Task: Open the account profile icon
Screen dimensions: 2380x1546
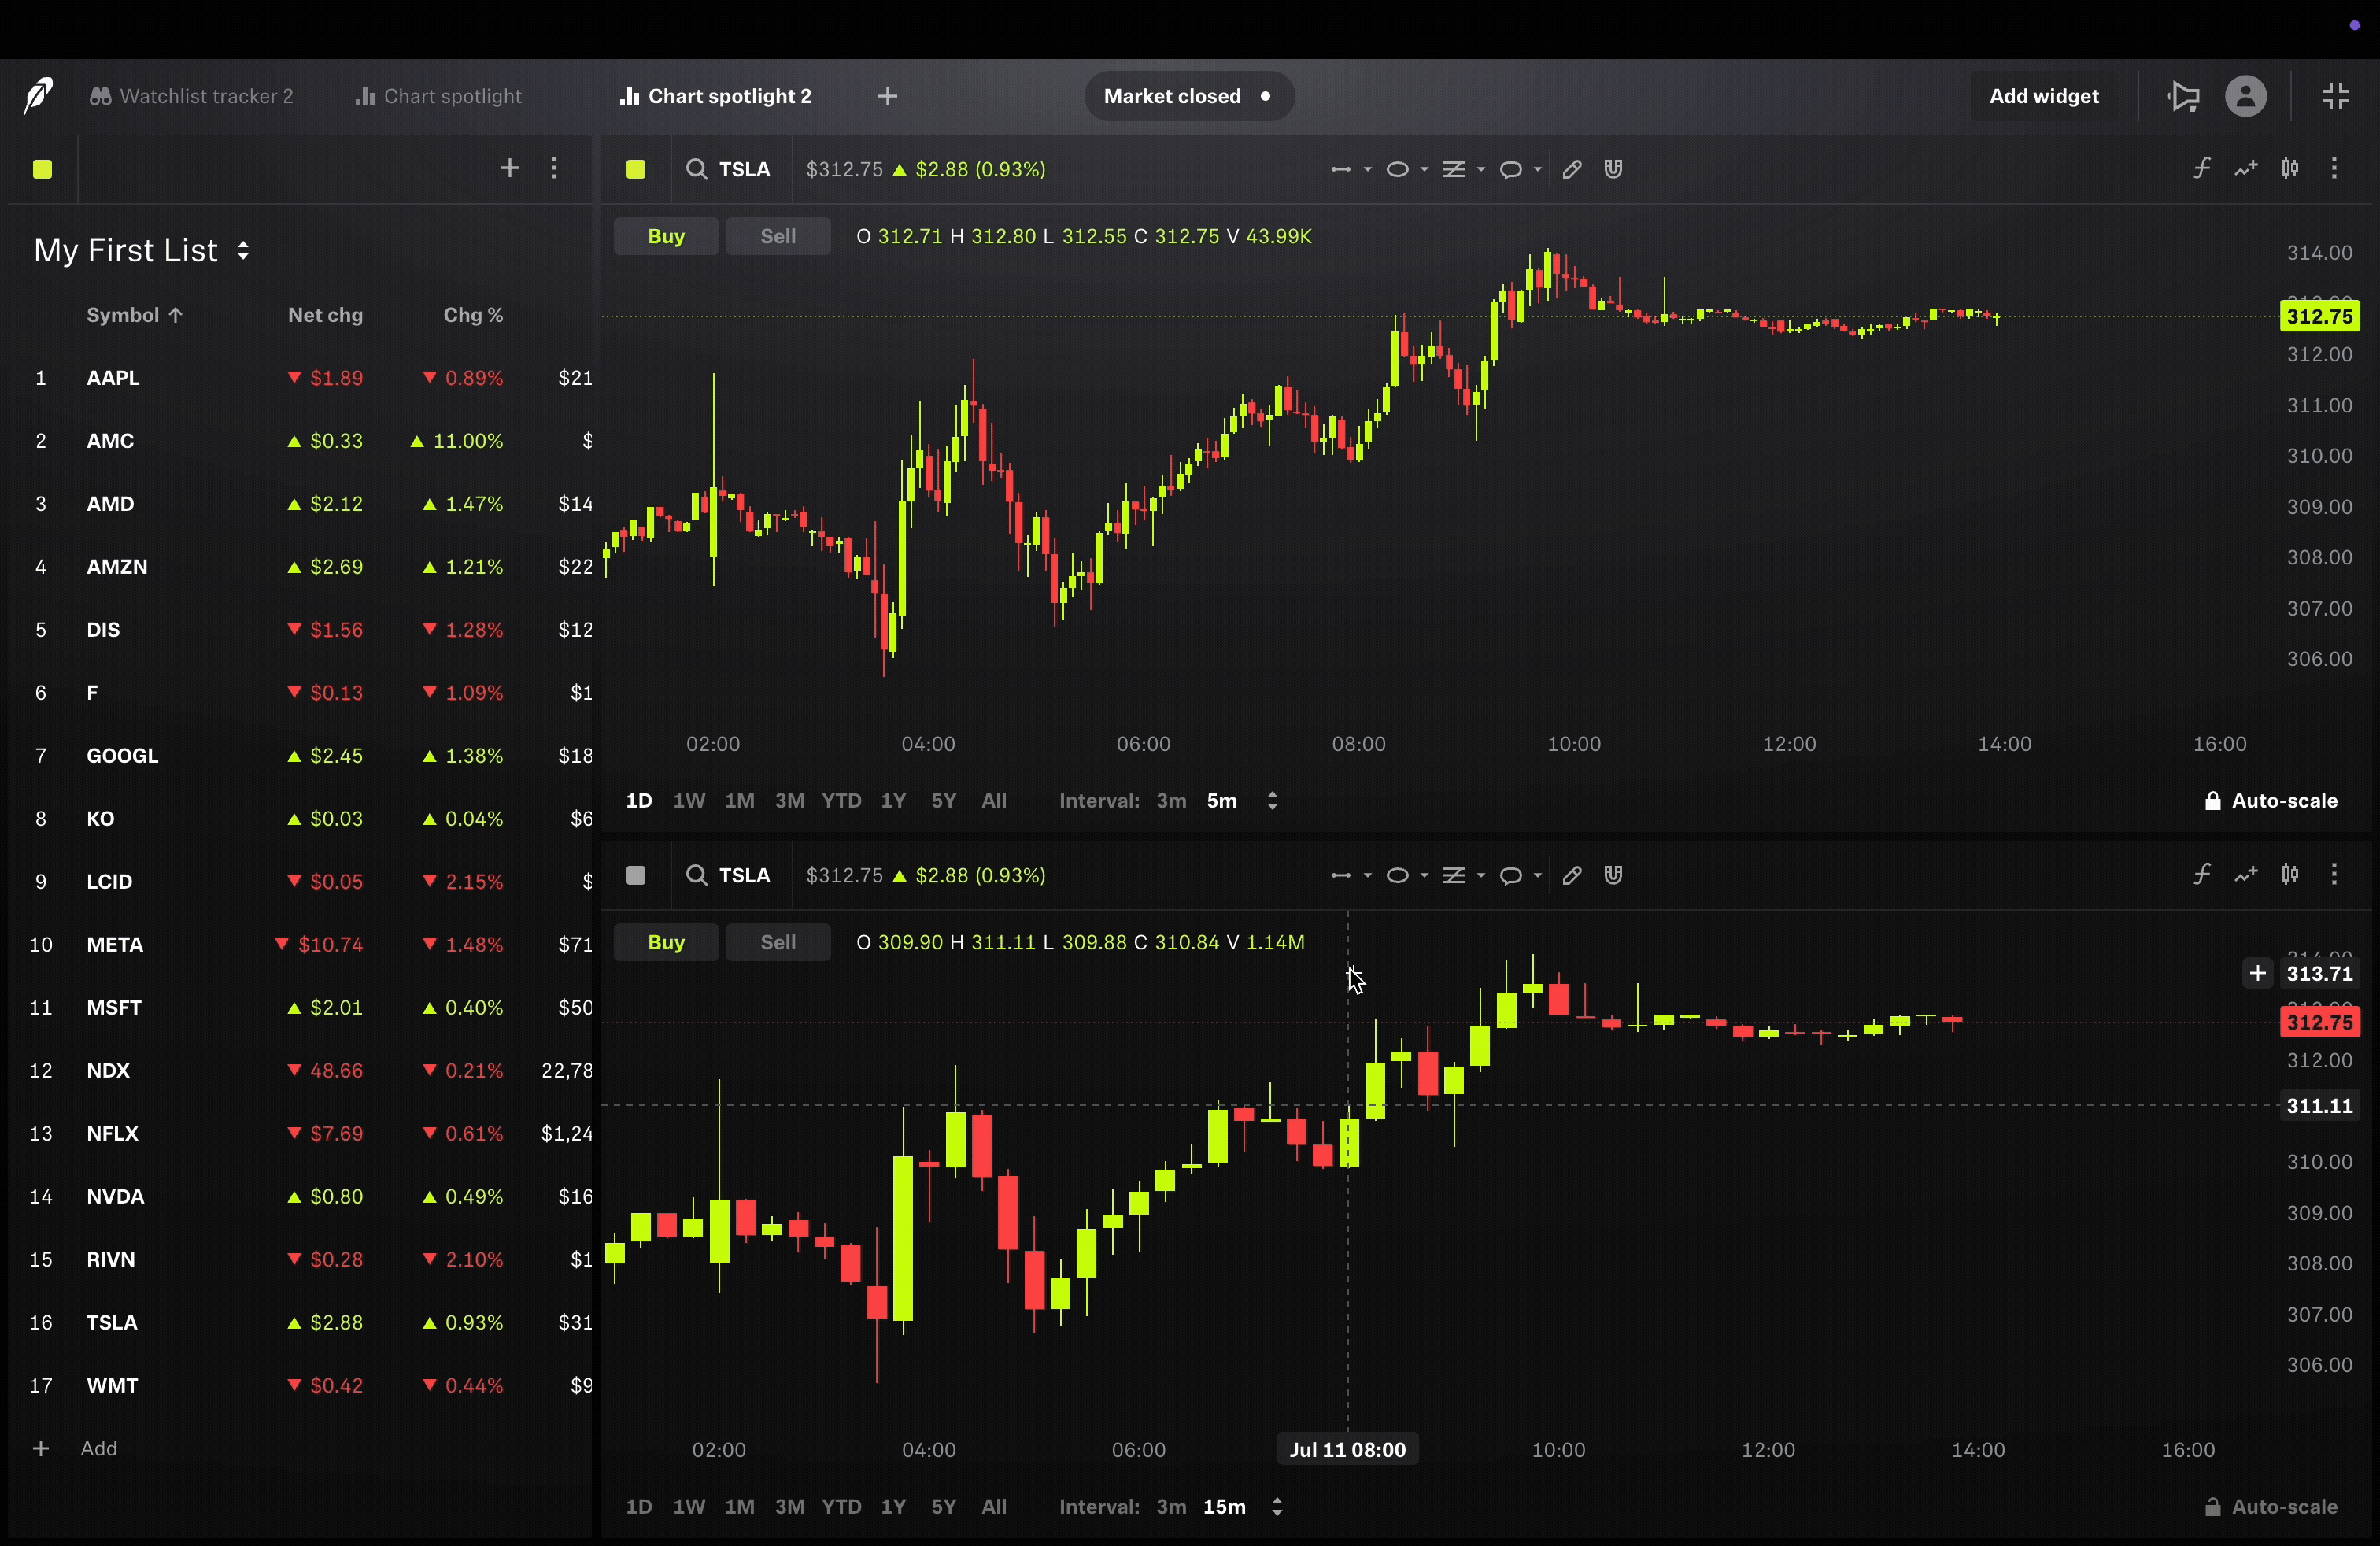Action: 2246,96
